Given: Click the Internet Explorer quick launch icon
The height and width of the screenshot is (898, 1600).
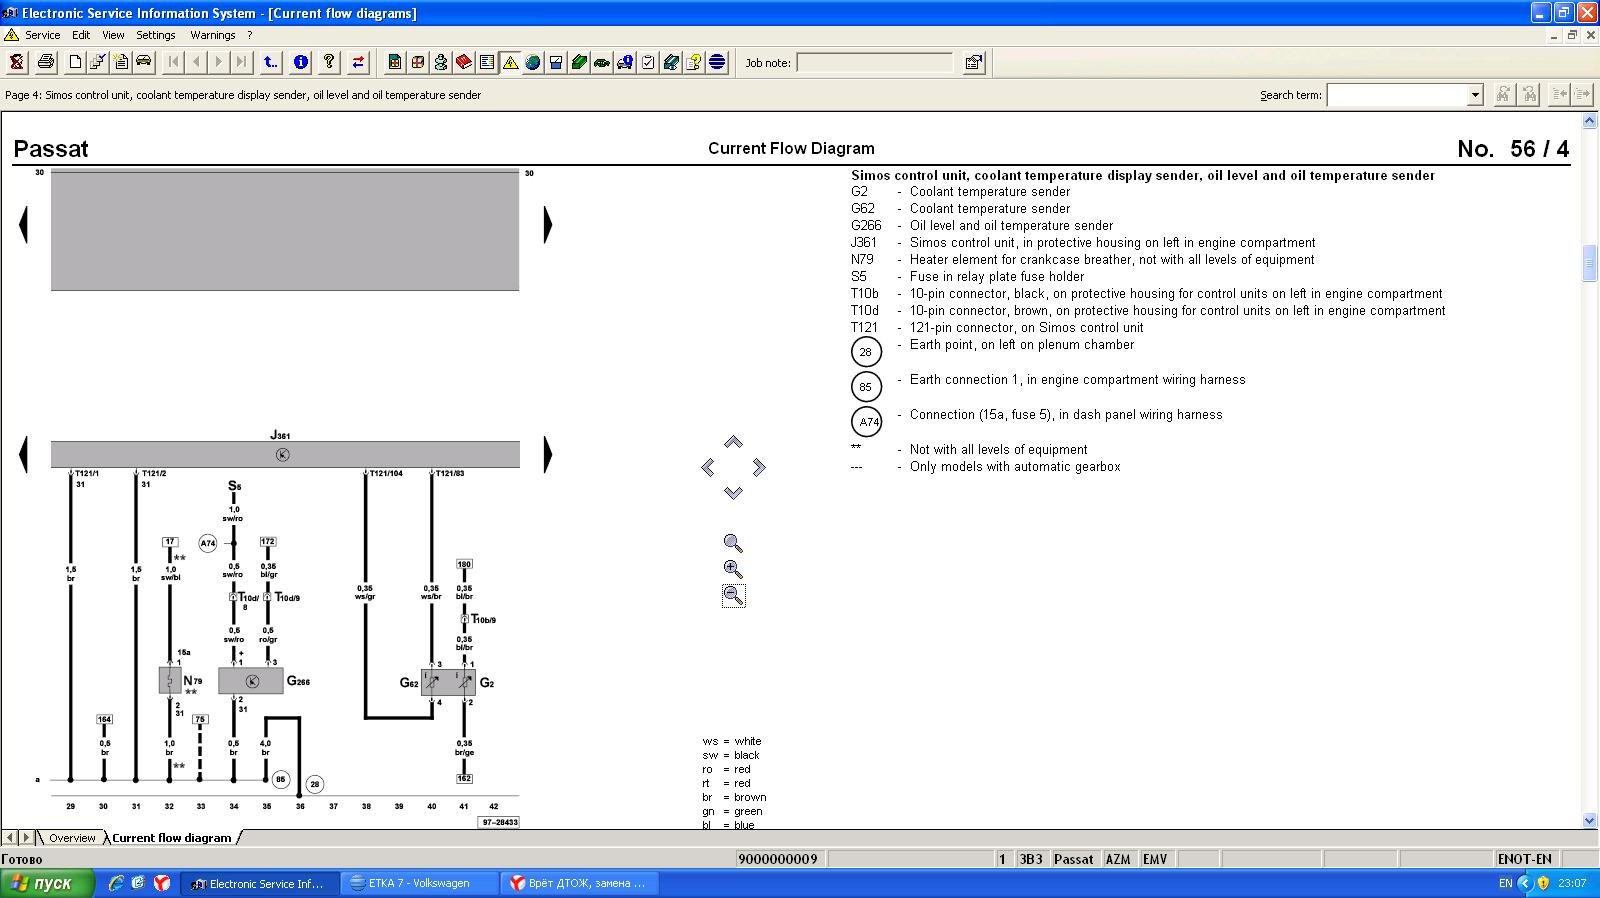Looking at the screenshot, I should 116,883.
